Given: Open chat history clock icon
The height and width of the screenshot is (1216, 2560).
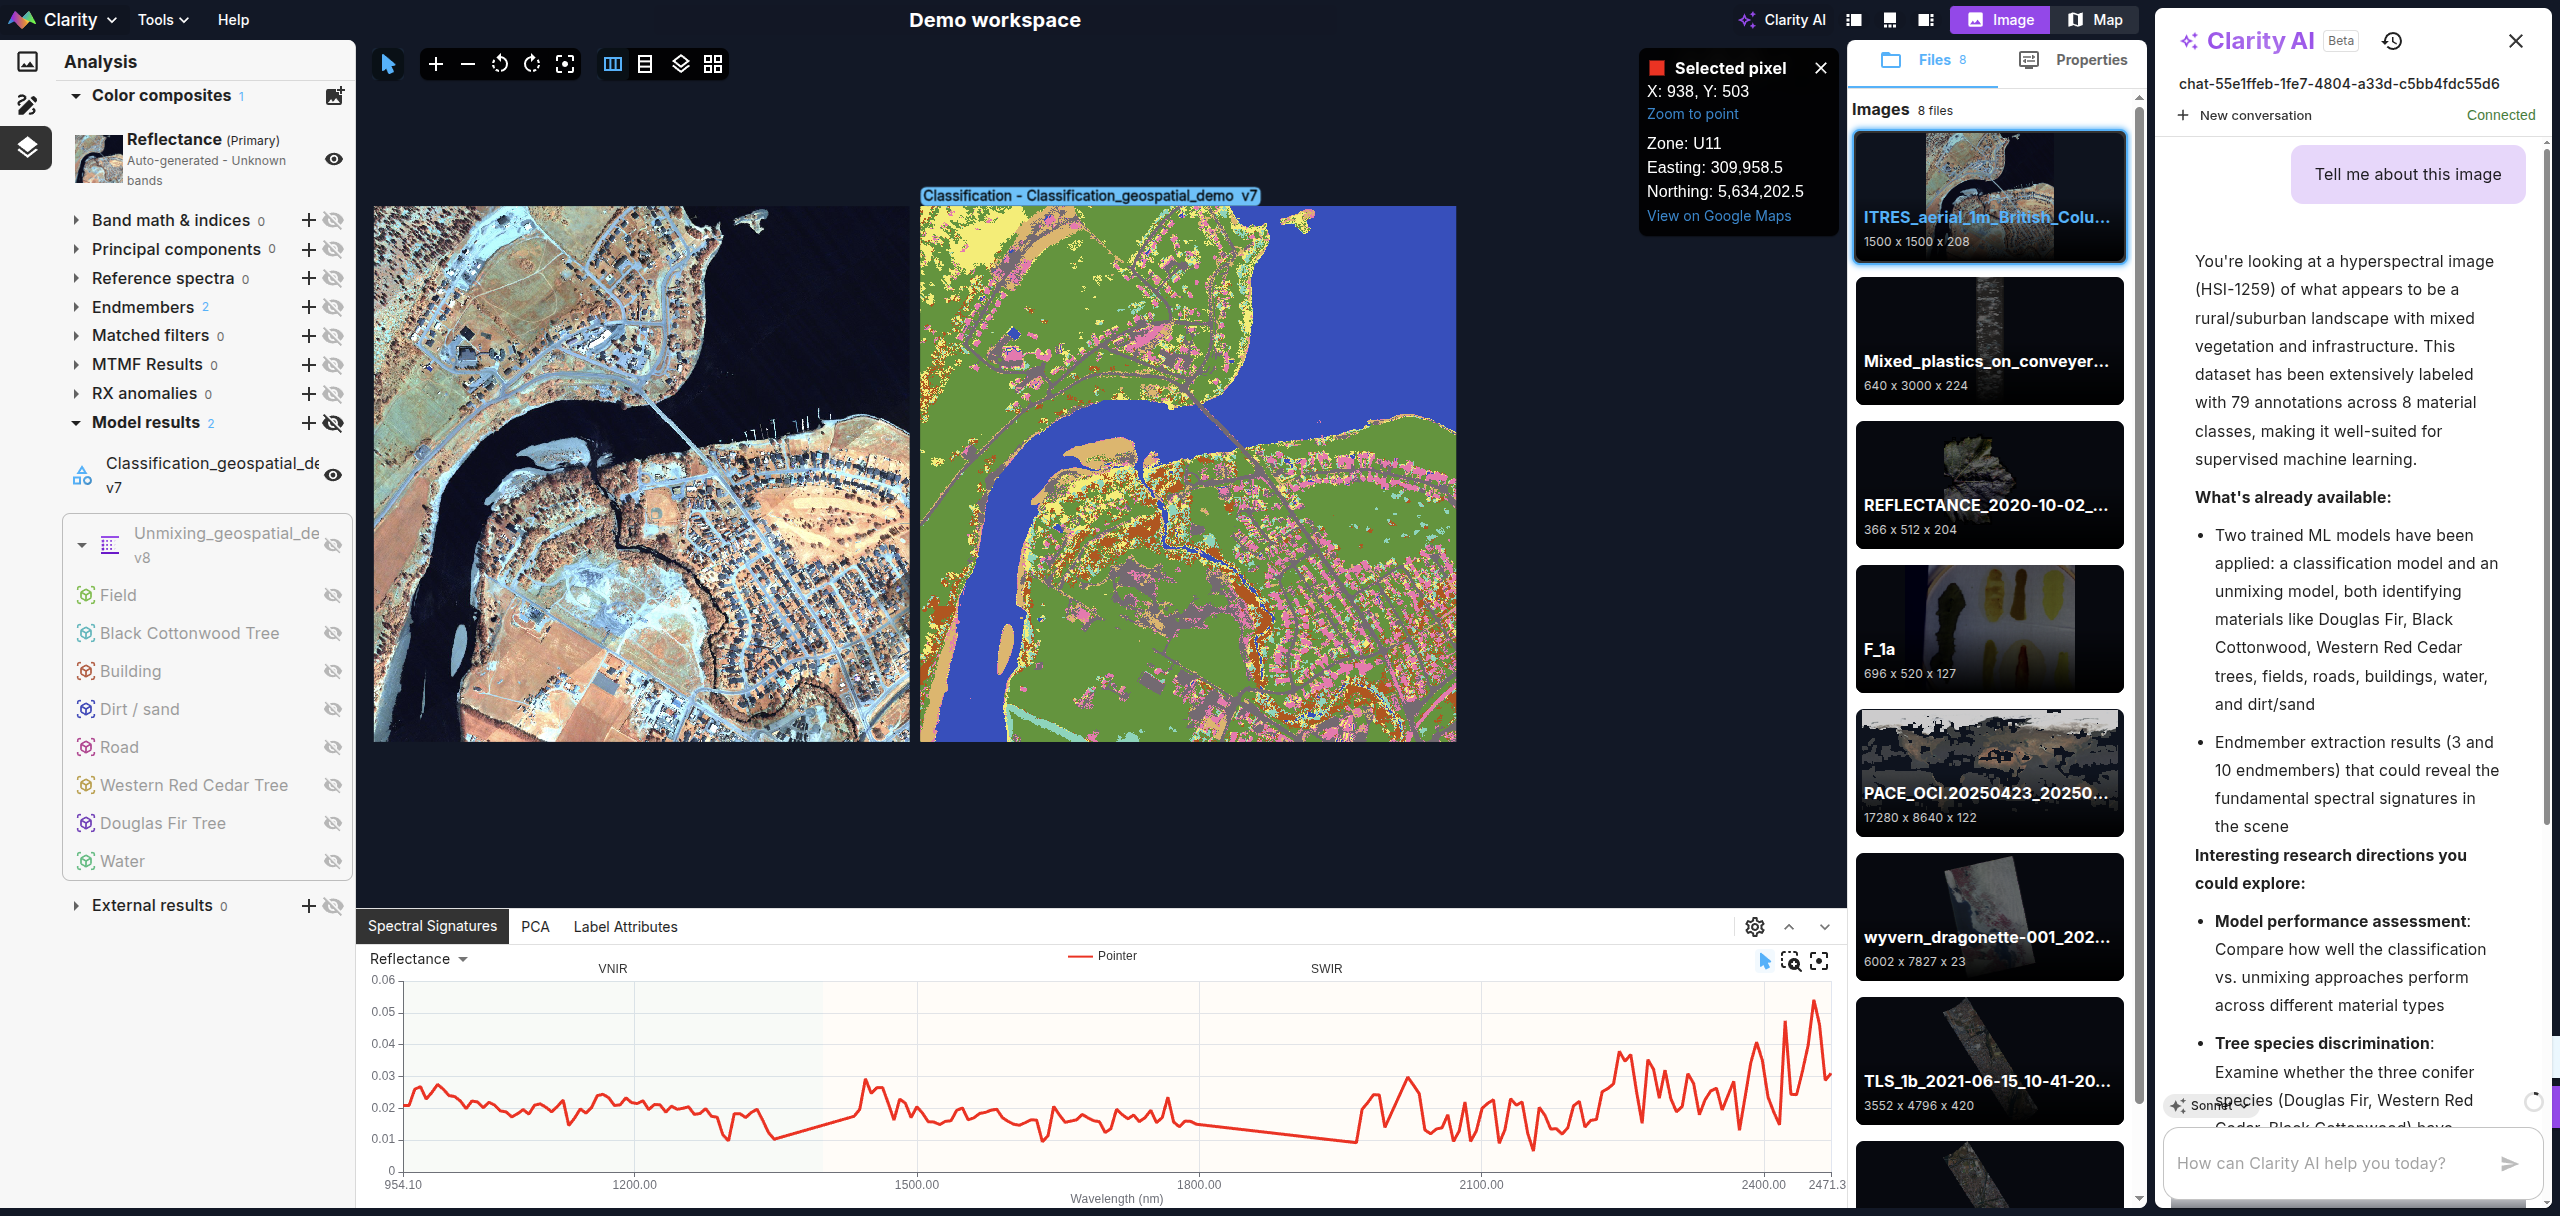Looking at the screenshot, I should (2392, 41).
